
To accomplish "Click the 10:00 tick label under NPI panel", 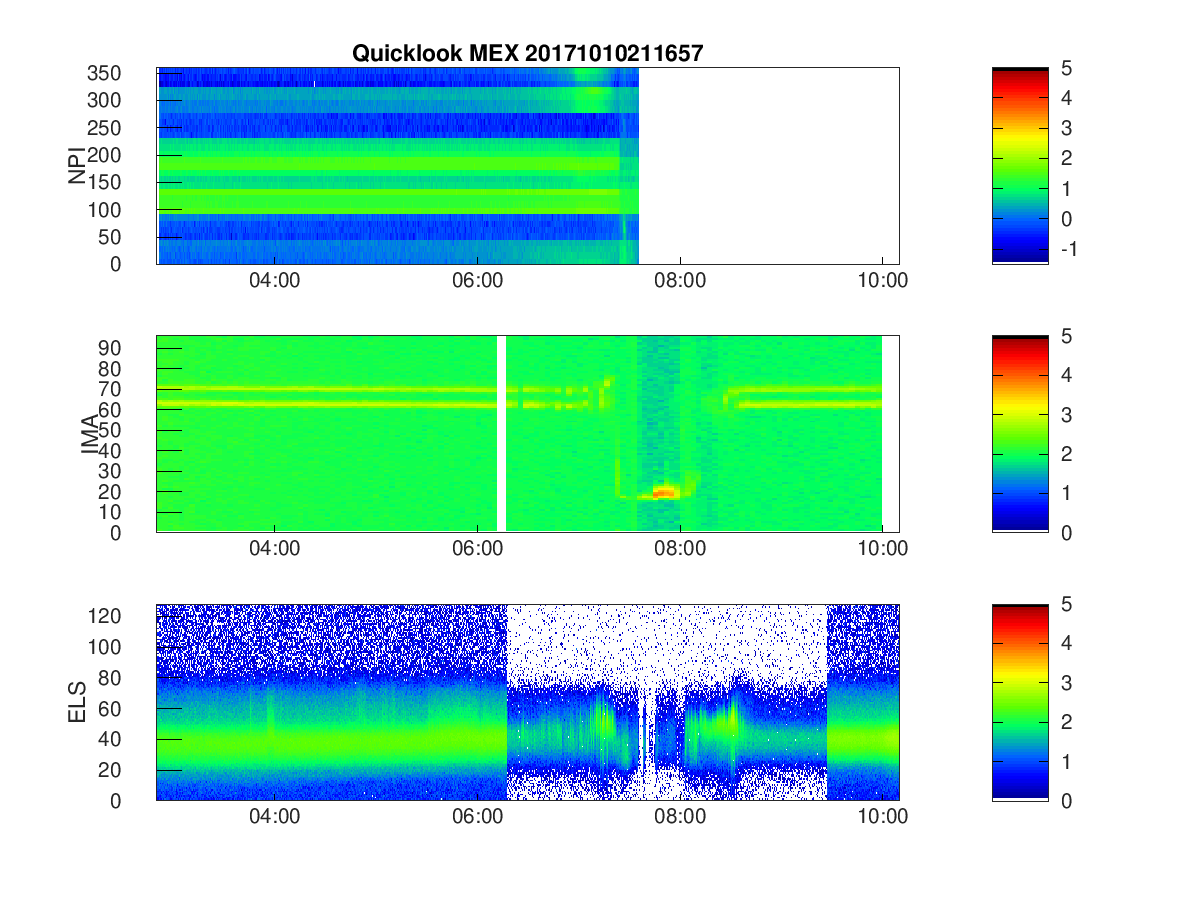I will click(882, 281).
